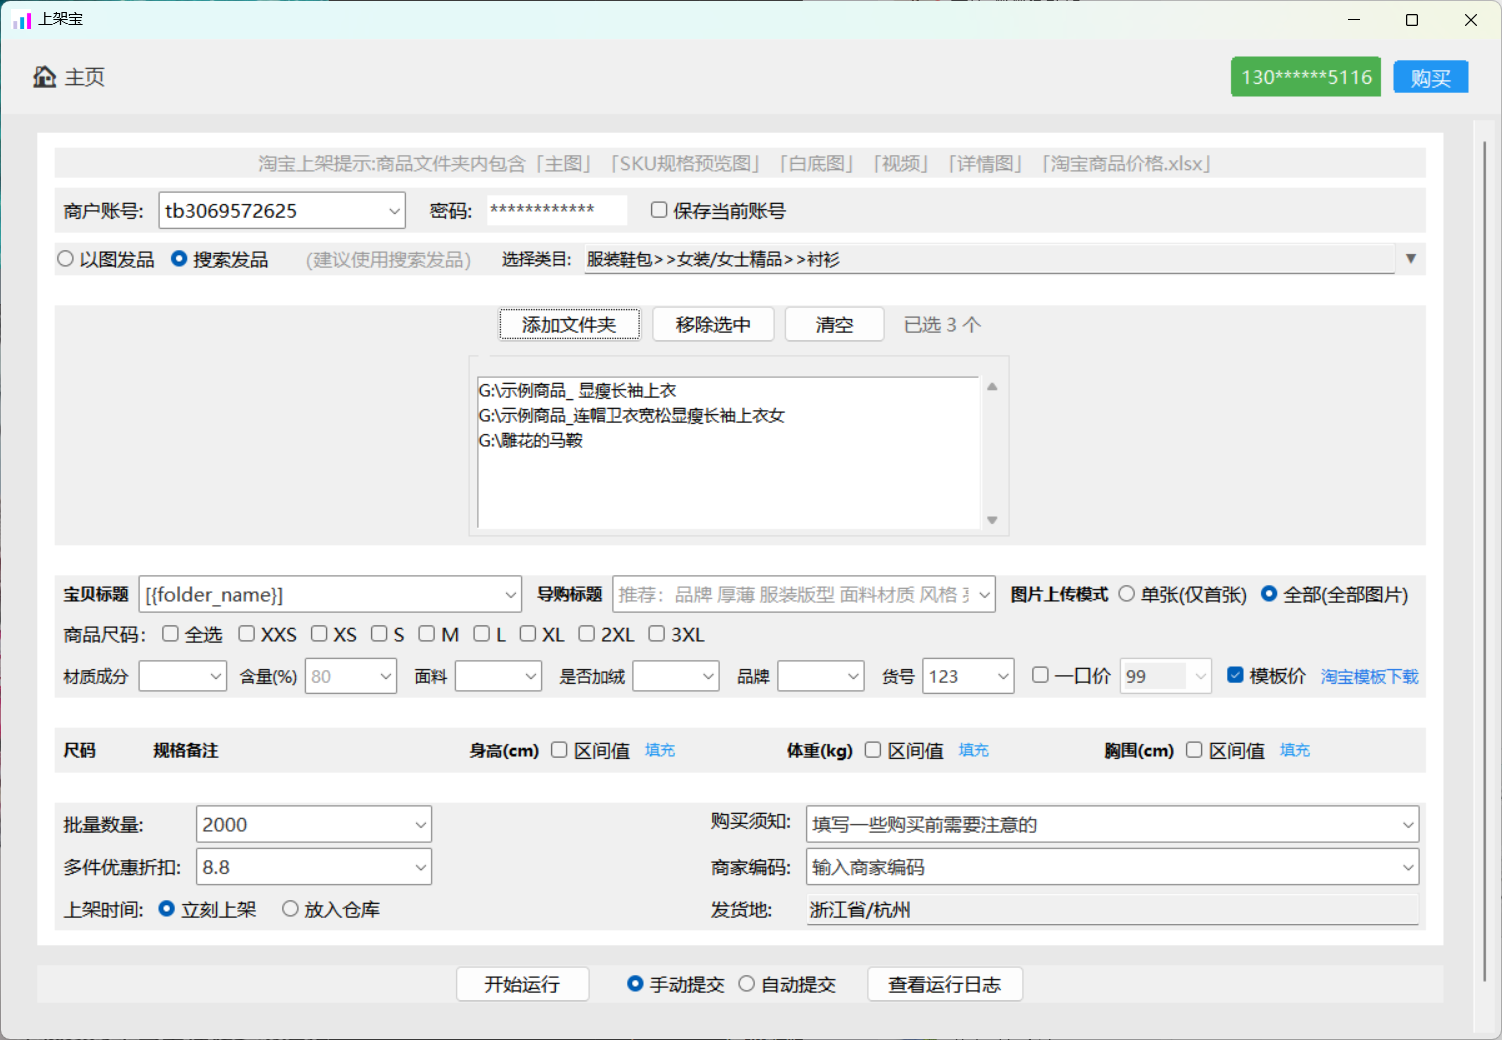Select 单张(仅首张) upload mode
This screenshot has height=1040, width=1502.
[x=1127, y=594]
